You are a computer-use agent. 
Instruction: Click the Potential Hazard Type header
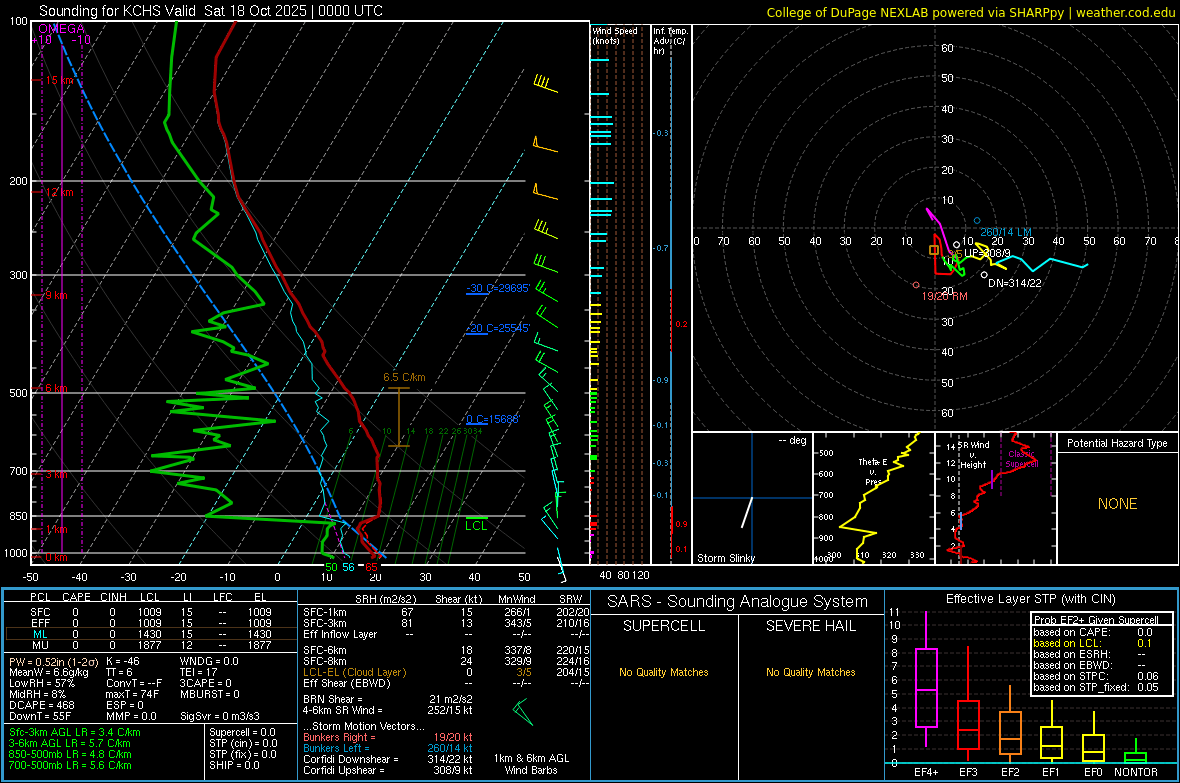pyautogui.click(x=1117, y=443)
